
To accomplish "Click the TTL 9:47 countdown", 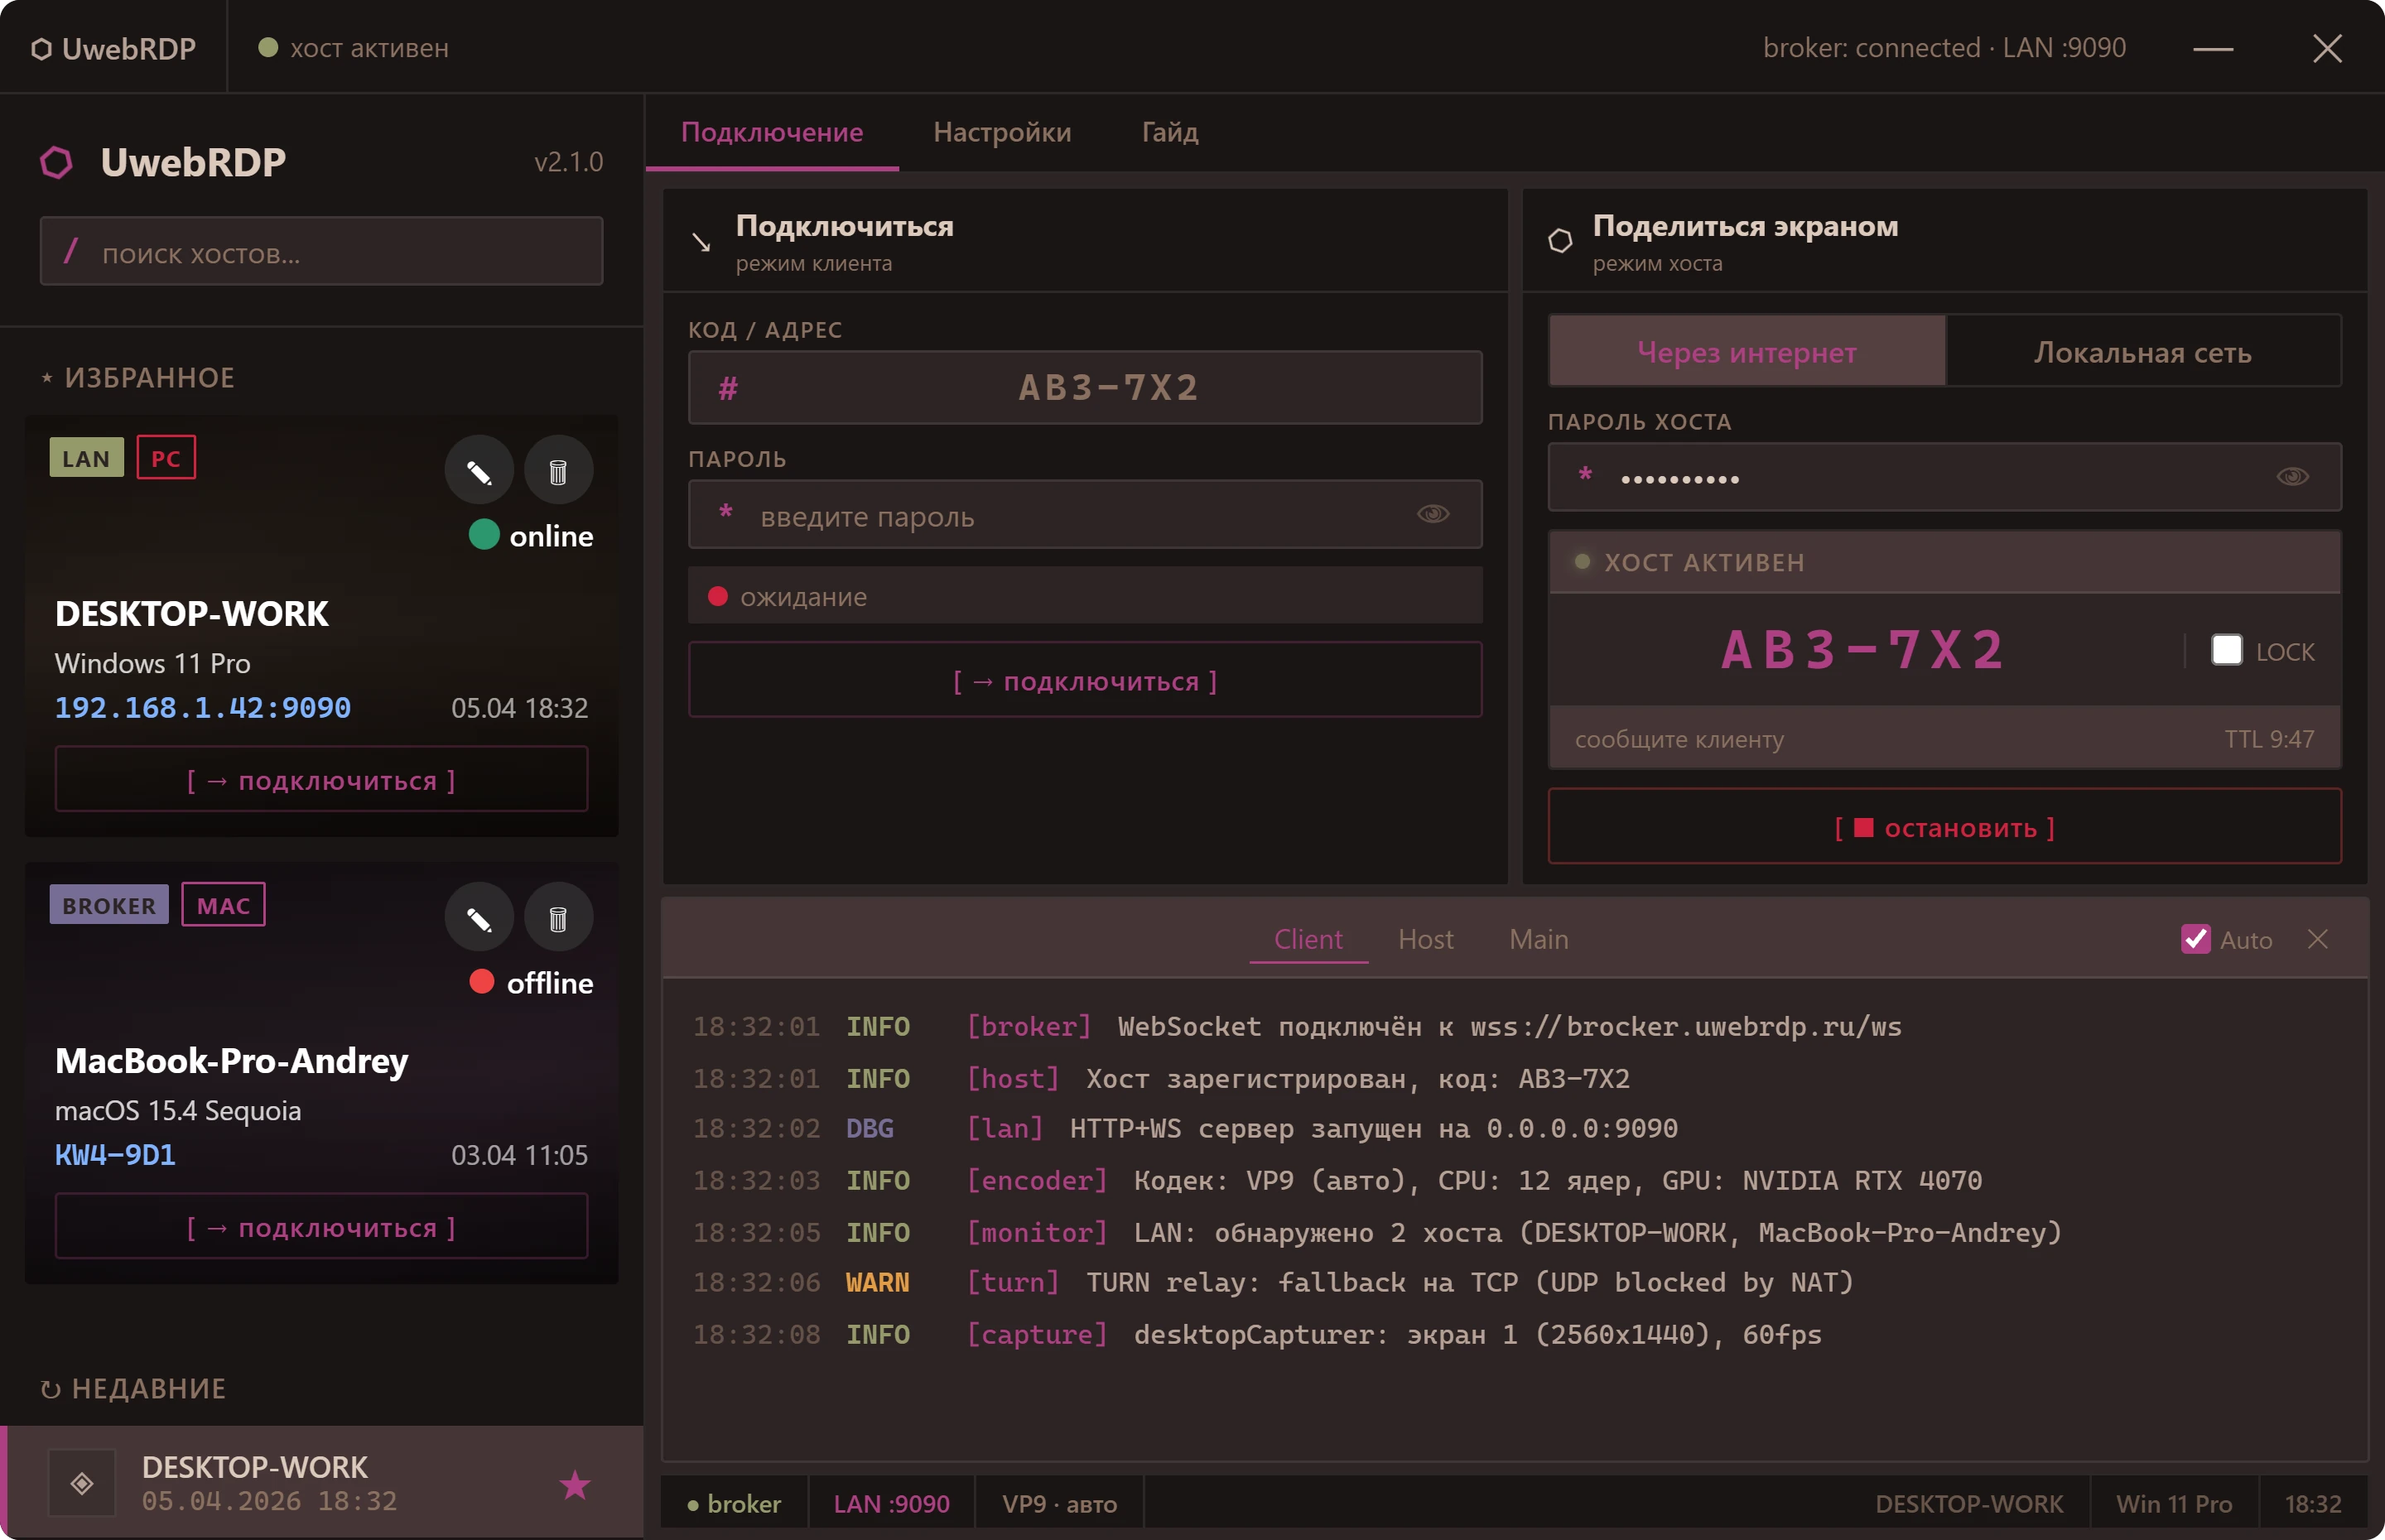I will pyautogui.click(x=2269, y=739).
